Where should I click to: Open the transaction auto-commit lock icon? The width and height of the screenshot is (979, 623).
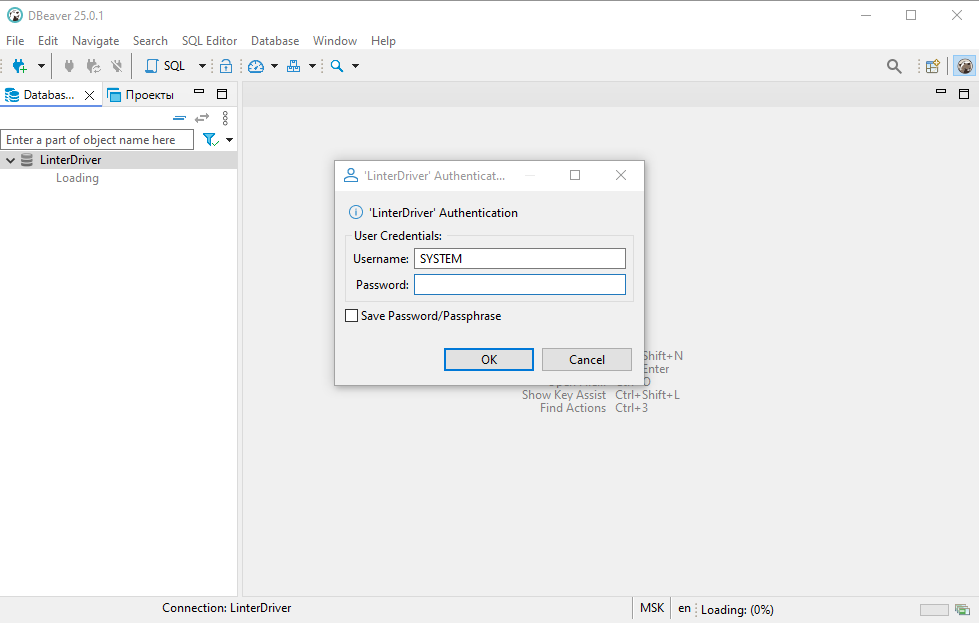click(x=227, y=65)
